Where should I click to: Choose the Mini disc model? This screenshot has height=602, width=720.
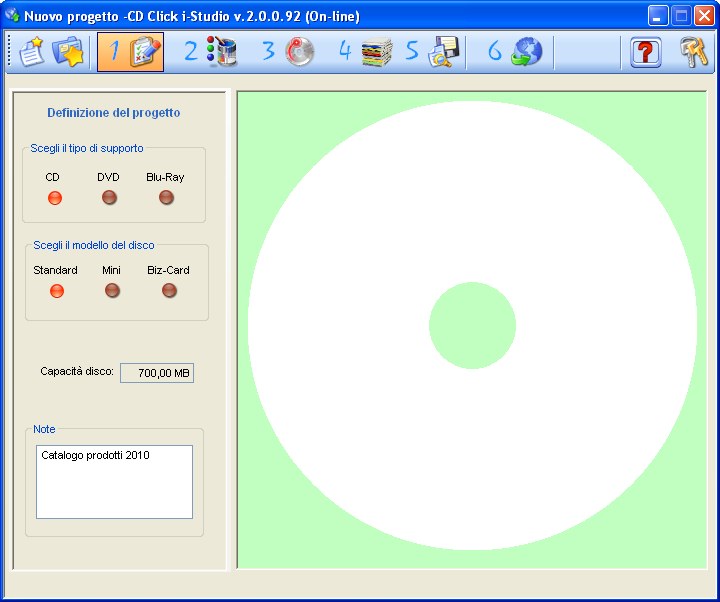click(x=112, y=291)
